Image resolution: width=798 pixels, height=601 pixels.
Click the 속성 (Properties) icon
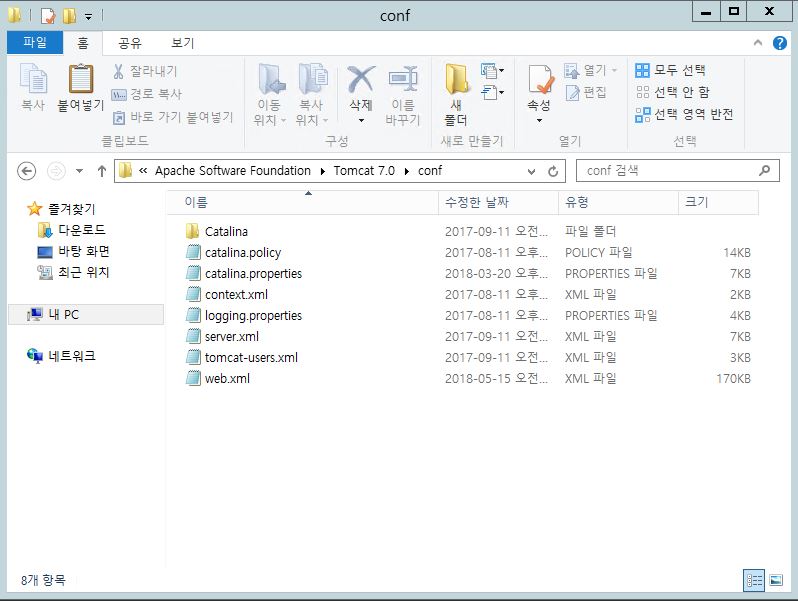pyautogui.click(x=539, y=81)
